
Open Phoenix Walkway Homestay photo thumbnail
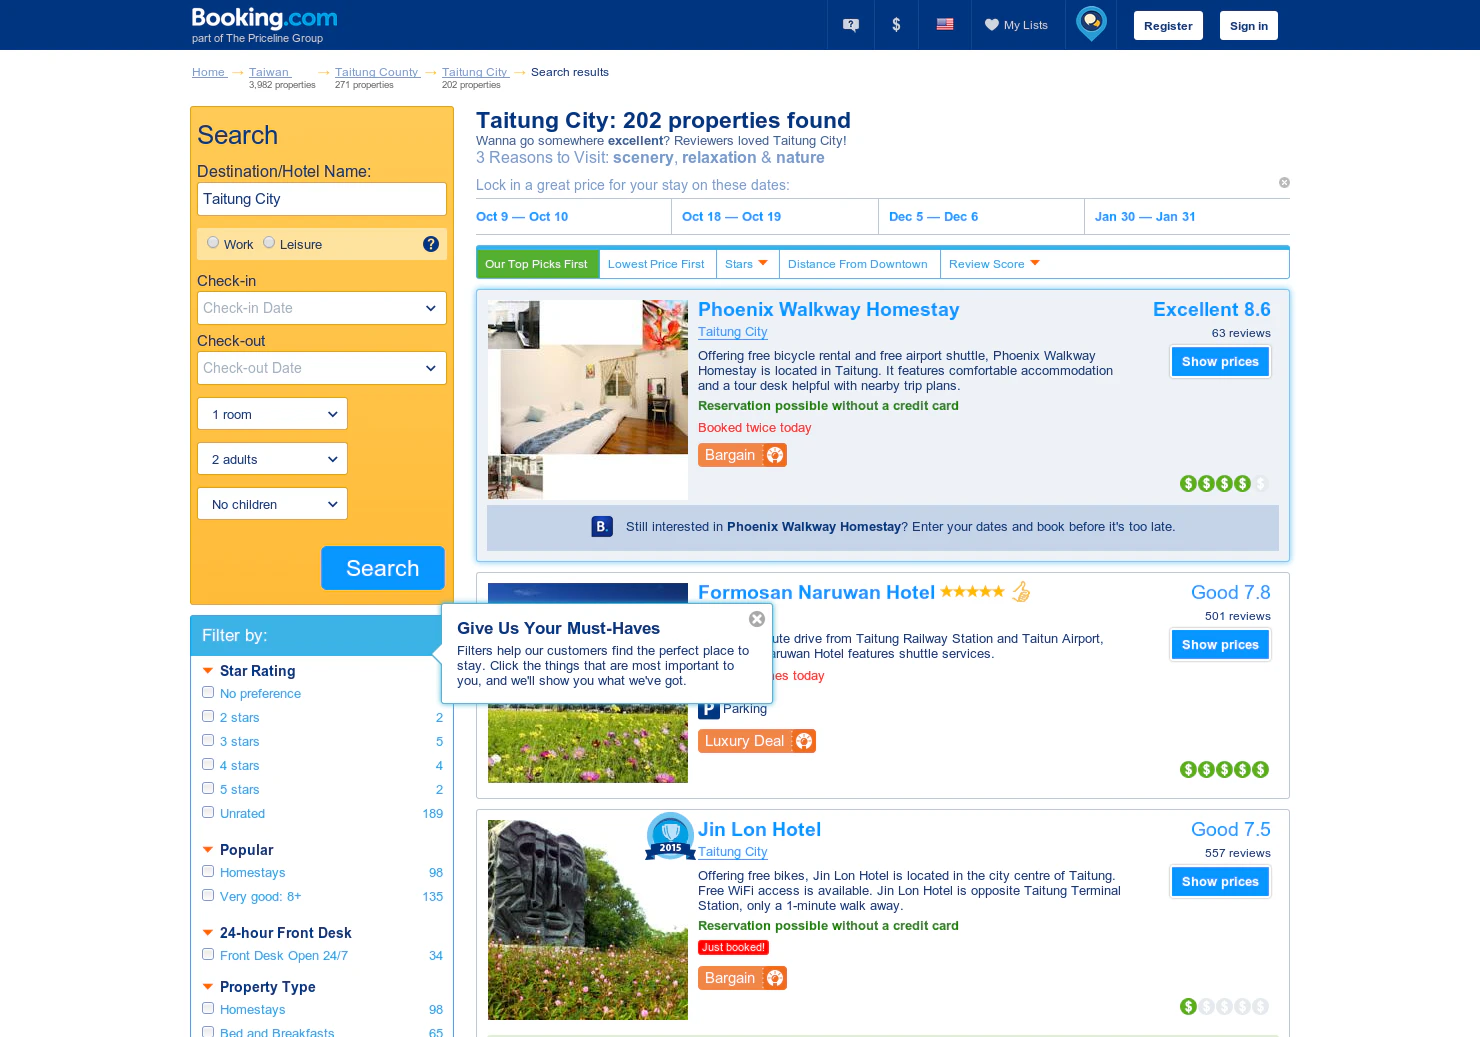point(588,400)
